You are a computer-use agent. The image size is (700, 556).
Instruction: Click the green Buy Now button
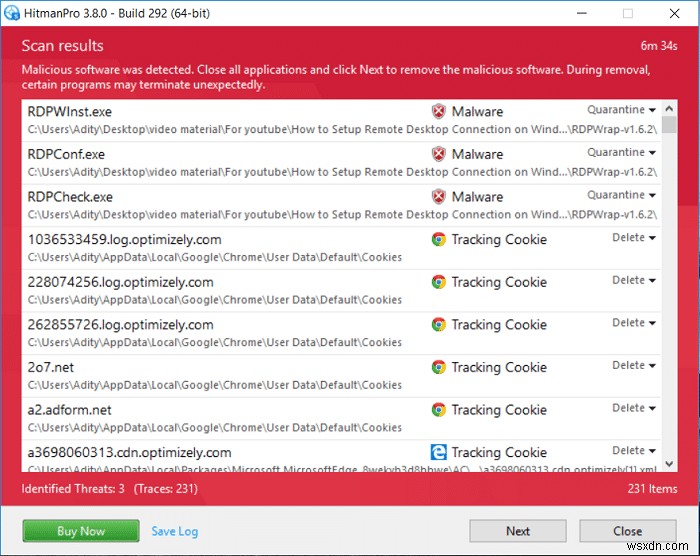(x=81, y=531)
